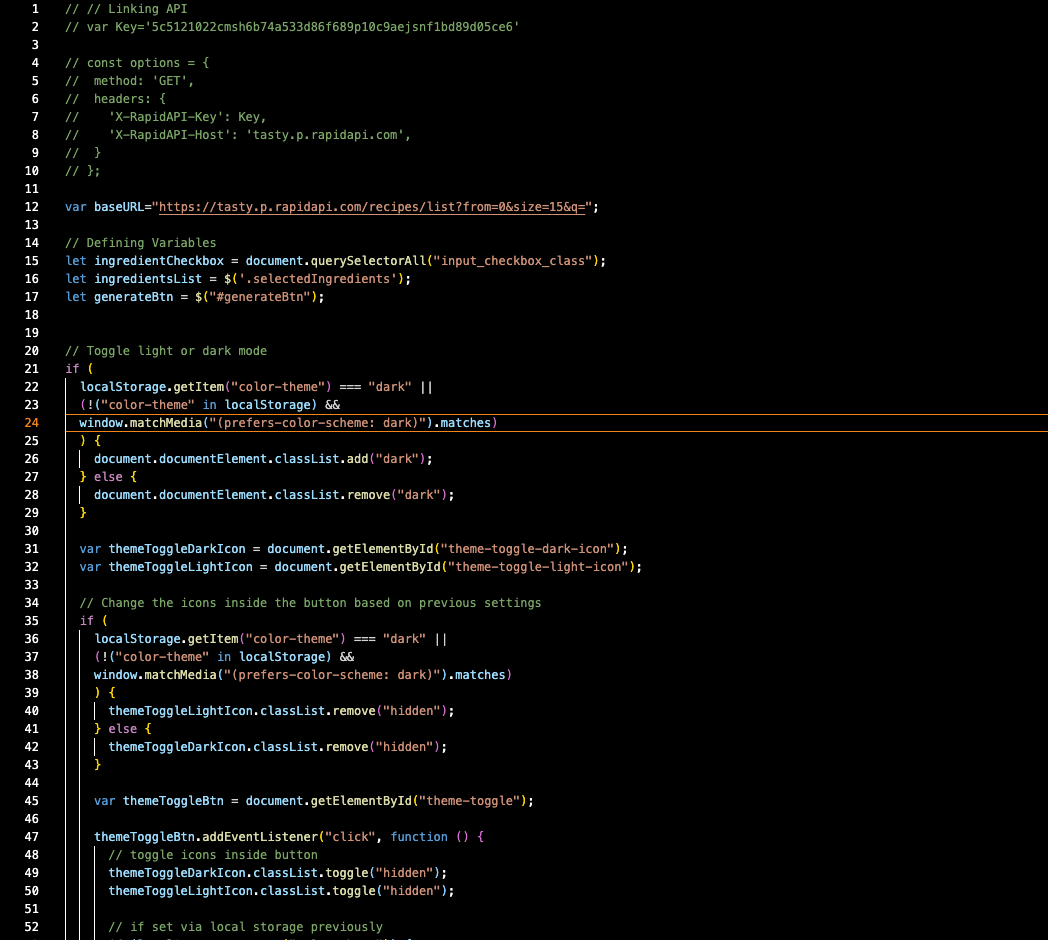Viewport: 1048px width, 940px height.
Task: Click the comment '// Defining Variables'
Action: (140, 242)
